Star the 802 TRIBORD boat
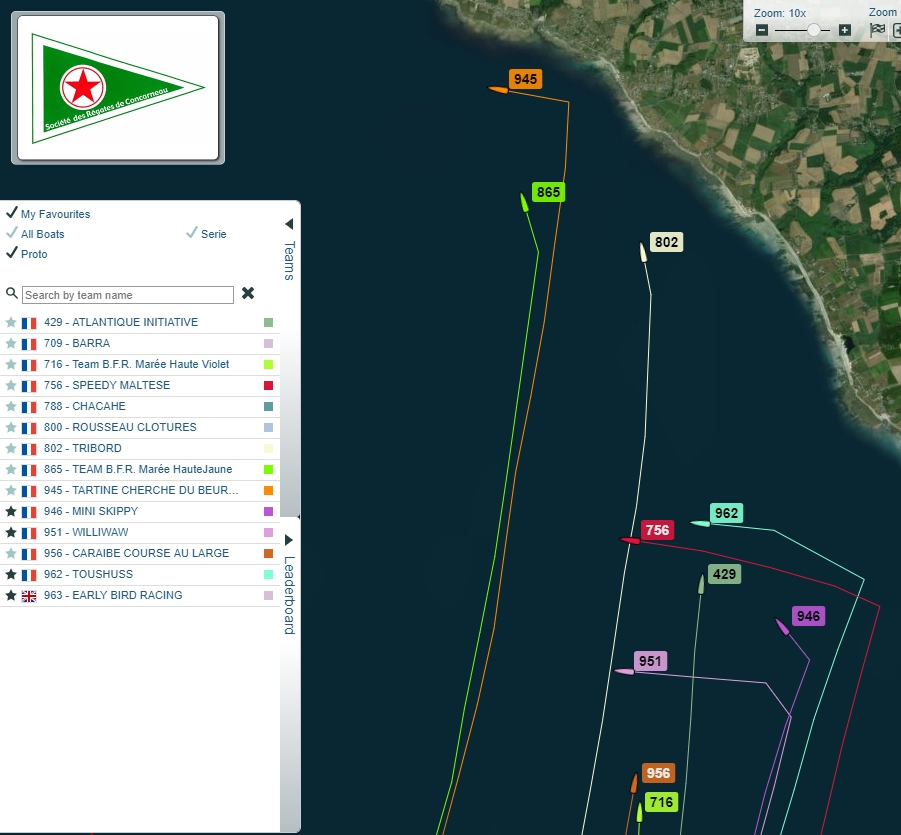Viewport: 901px width, 835px height. [x=11, y=449]
